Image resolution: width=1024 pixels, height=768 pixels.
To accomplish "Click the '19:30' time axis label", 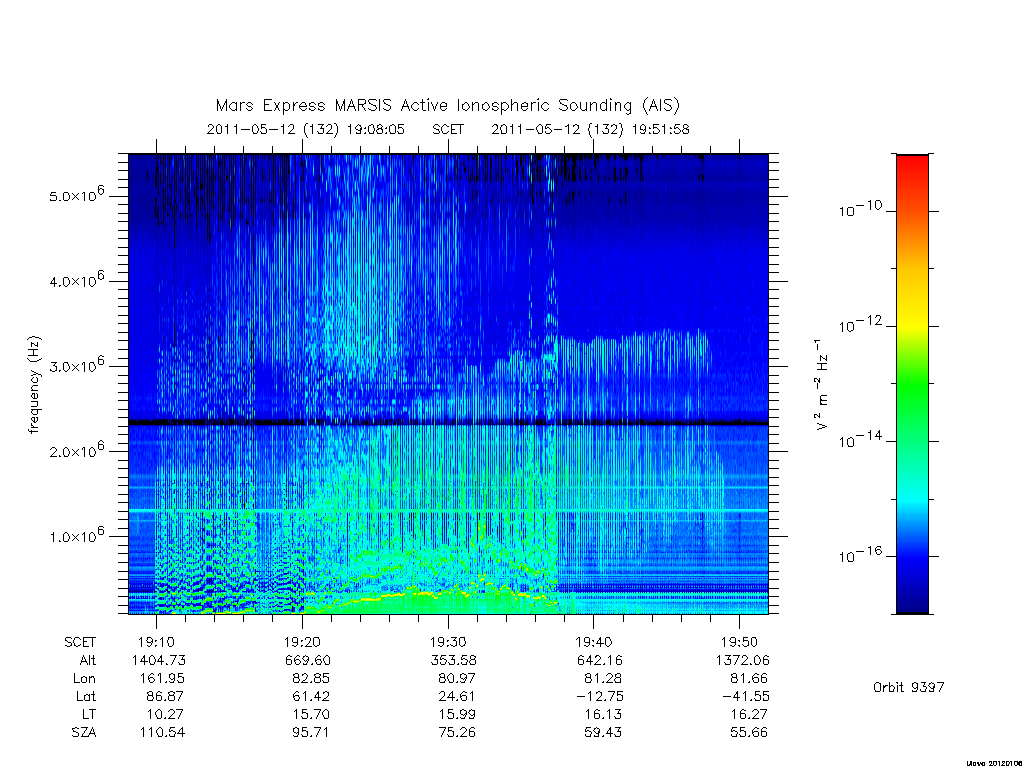I will coord(448,643).
